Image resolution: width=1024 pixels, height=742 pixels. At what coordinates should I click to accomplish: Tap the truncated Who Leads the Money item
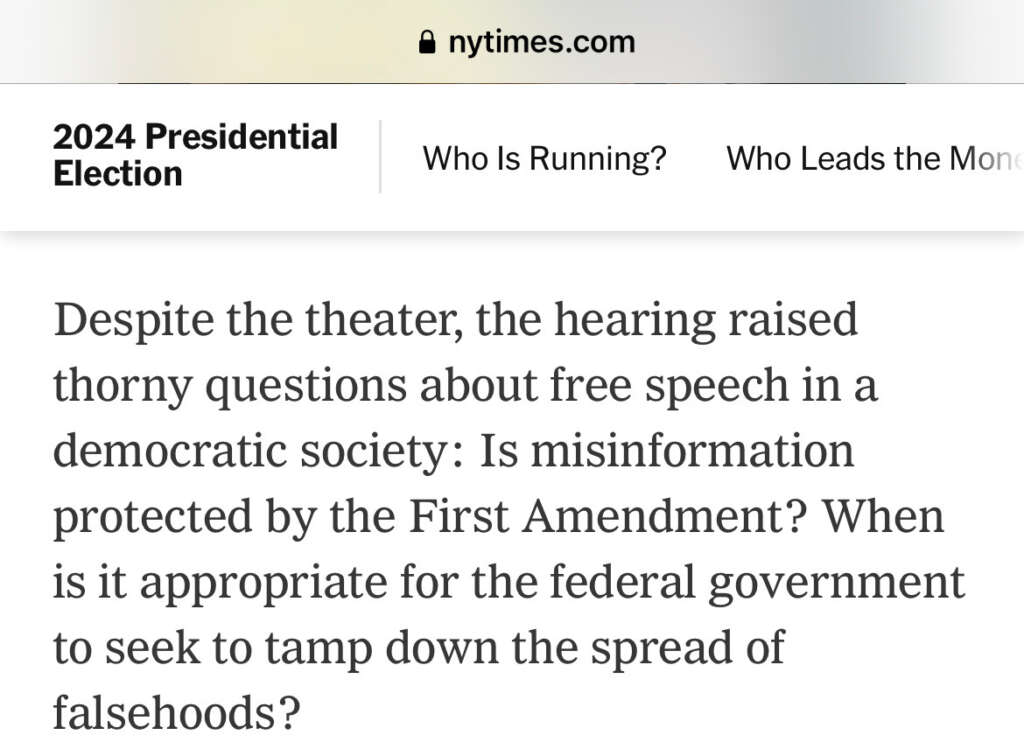[x=873, y=158]
